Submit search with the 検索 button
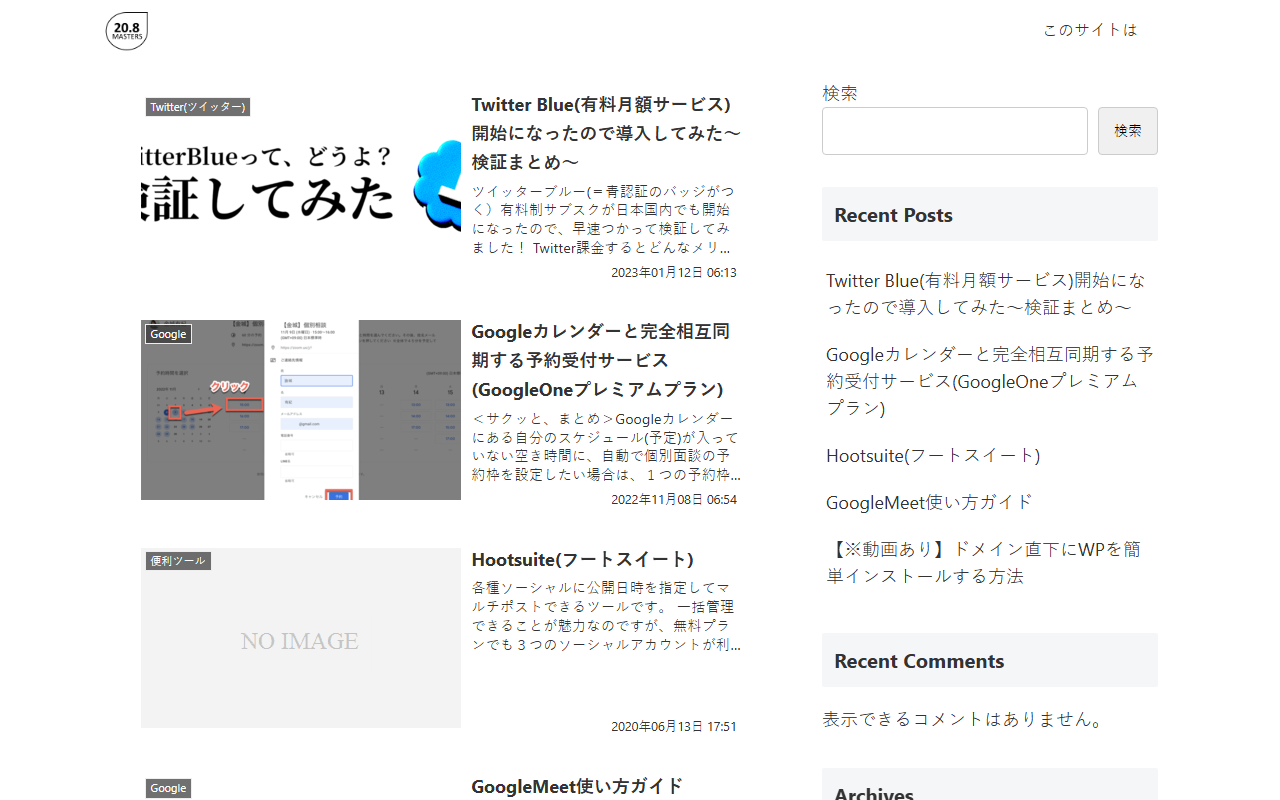Screen dimensions: 1280x800 click(x=1128, y=131)
